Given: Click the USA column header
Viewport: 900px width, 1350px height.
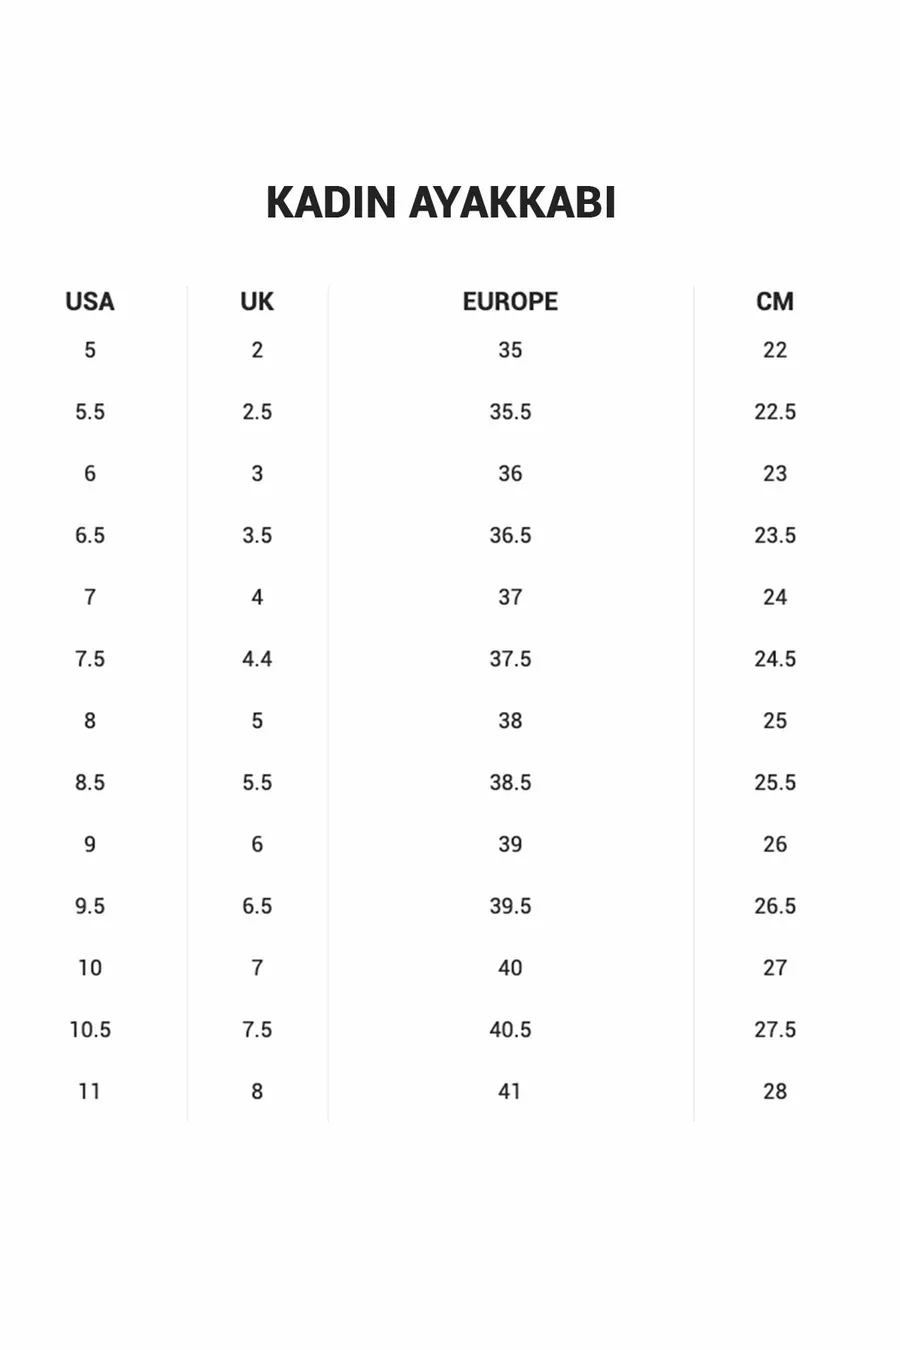Looking at the screenshot, I should [x=90, y=301].
